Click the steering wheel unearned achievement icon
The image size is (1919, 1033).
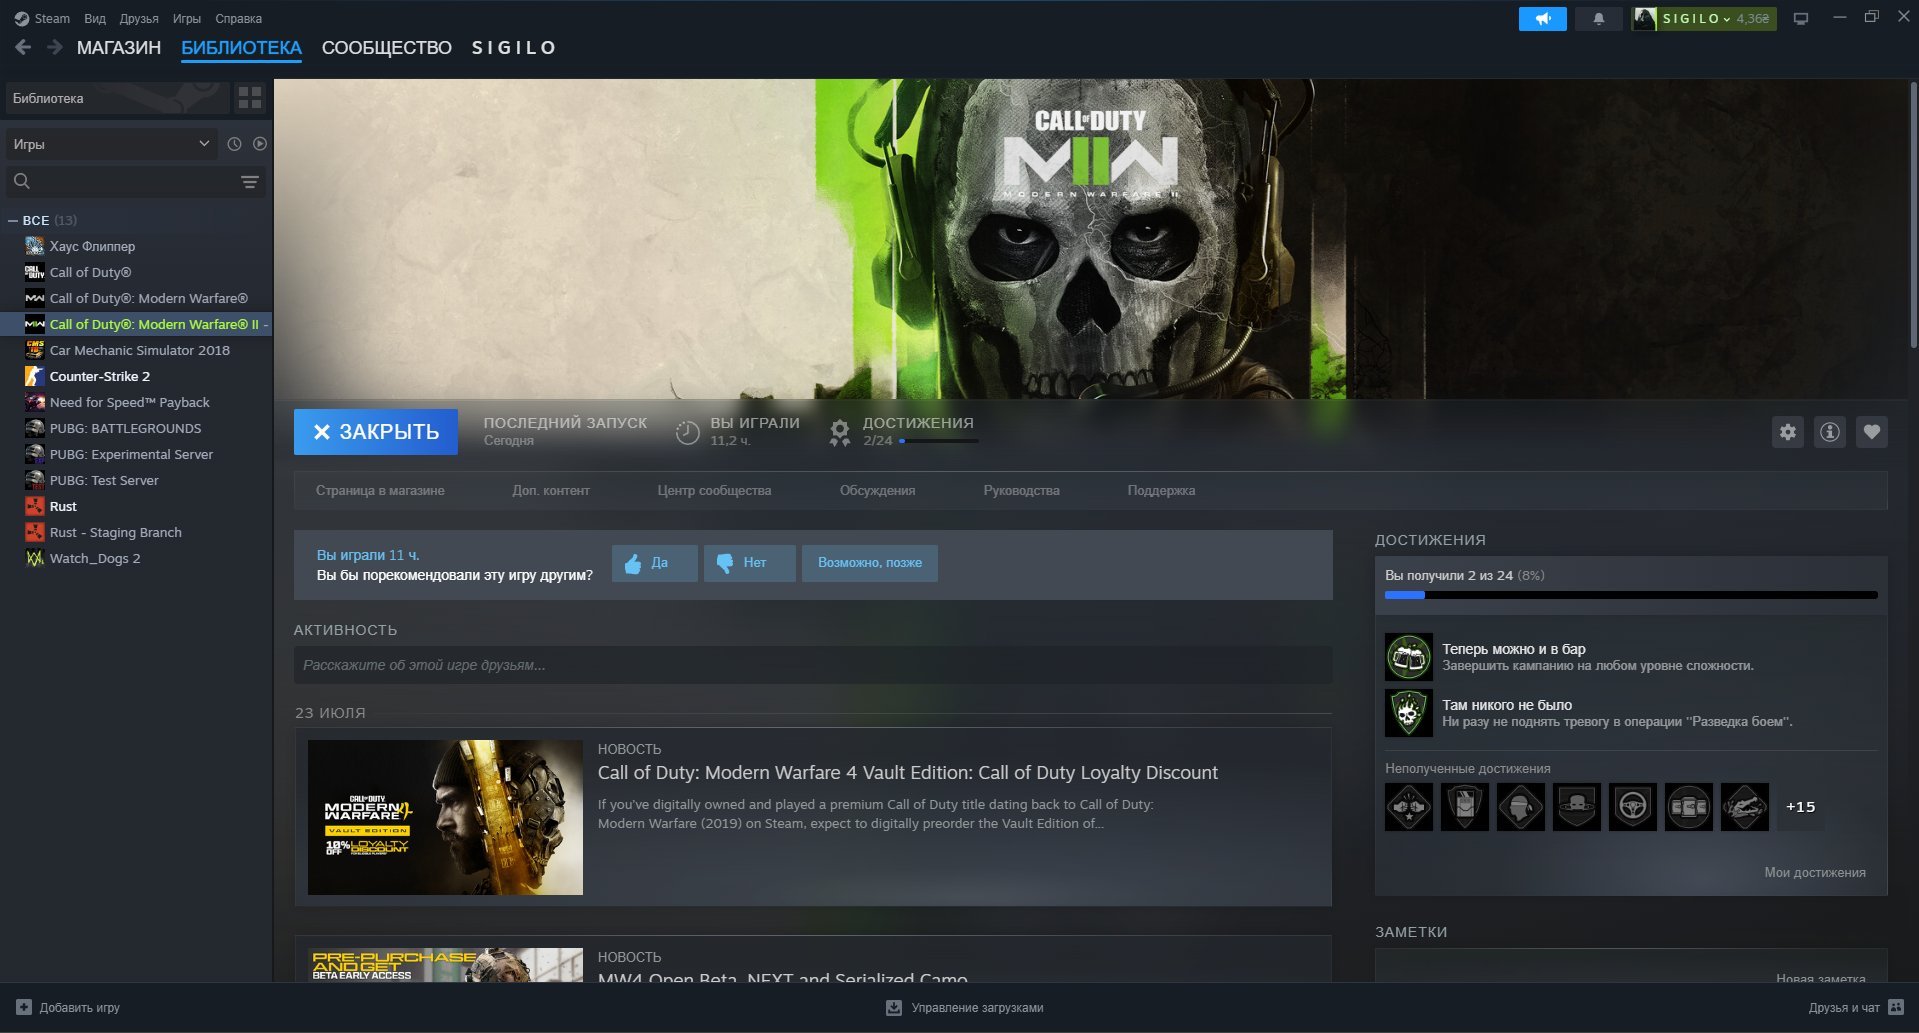point(1633,807)
